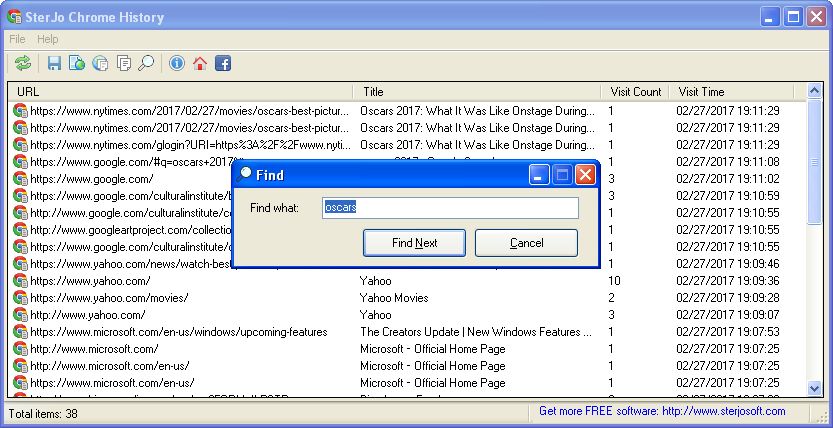Viewport: 833px width, 428px height.
Task: Sort by the Visit Count column header
Action: click(635, 92)
